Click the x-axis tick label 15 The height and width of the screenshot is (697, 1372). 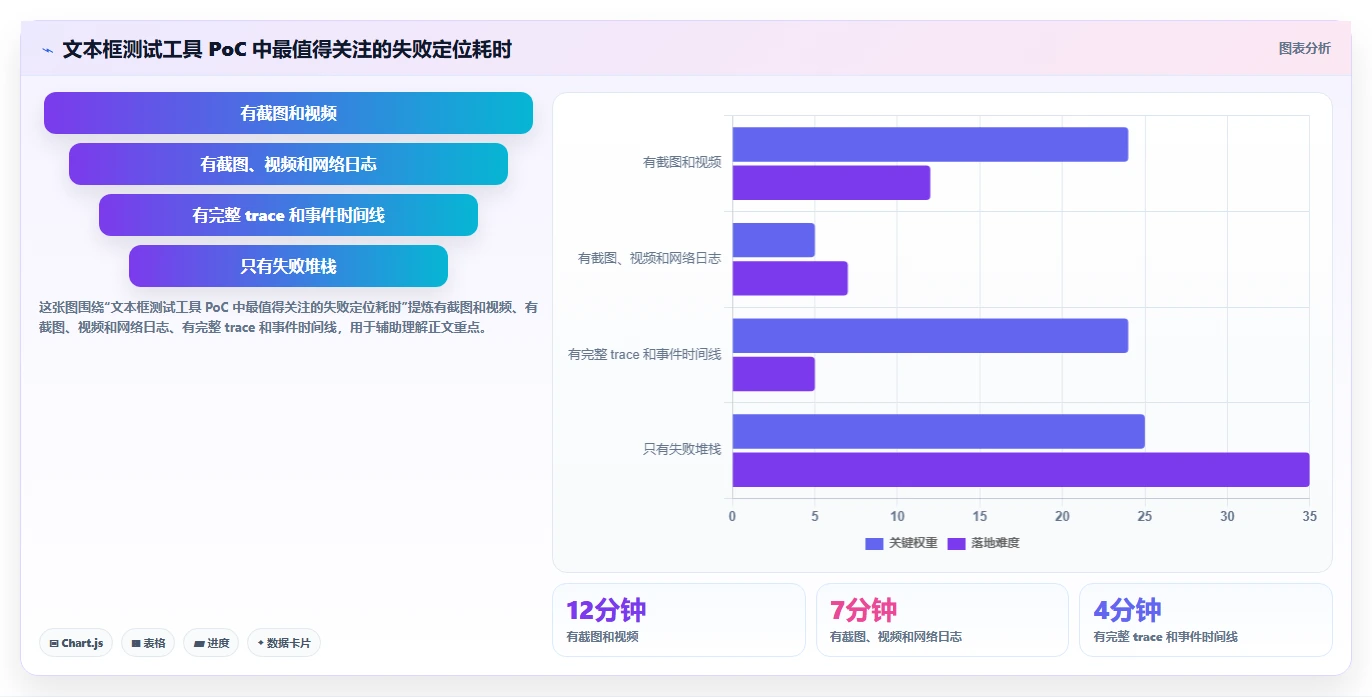pyautogui.click(x=980, y=516)
